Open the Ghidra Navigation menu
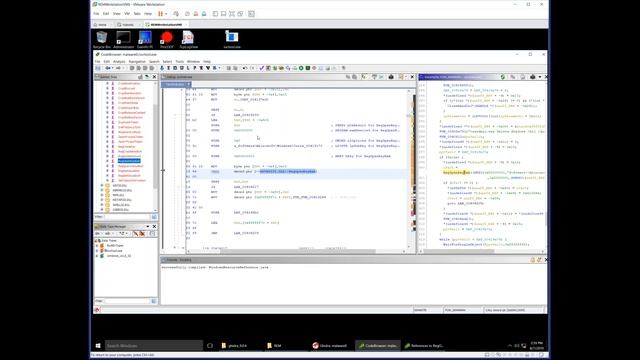640x360 pixels. tap(137, 62)
